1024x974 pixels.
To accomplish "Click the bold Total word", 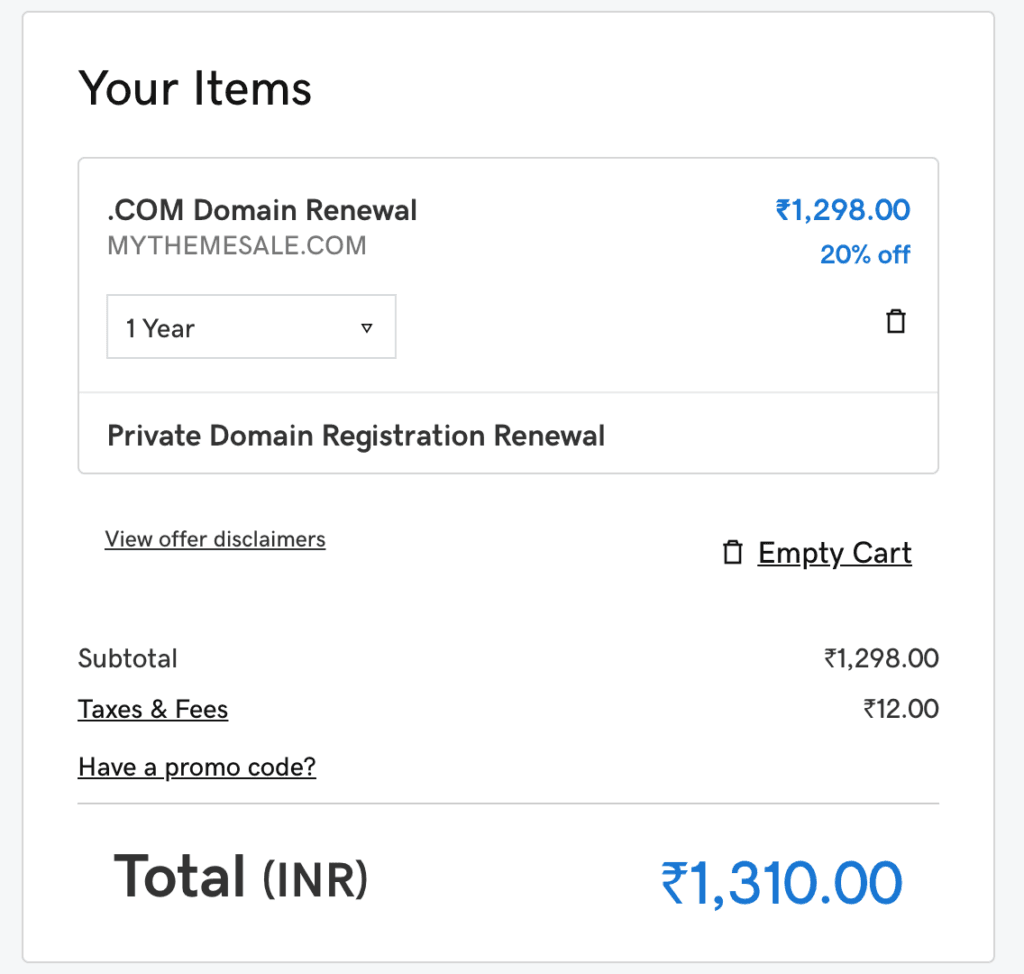I will click(180, 876).
